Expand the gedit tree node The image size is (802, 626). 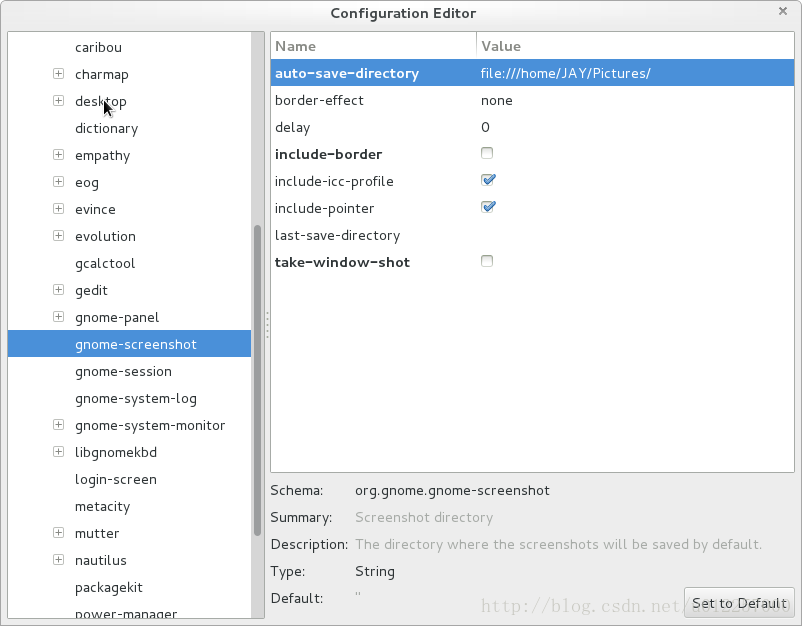(x=58, y=289)
